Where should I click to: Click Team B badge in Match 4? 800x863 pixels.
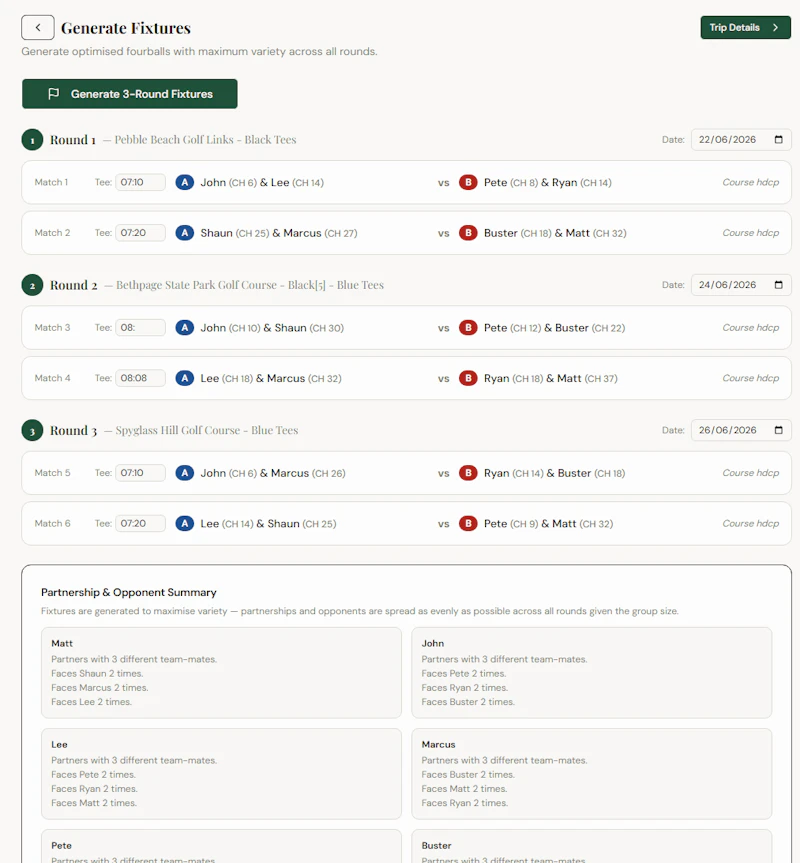468,378
